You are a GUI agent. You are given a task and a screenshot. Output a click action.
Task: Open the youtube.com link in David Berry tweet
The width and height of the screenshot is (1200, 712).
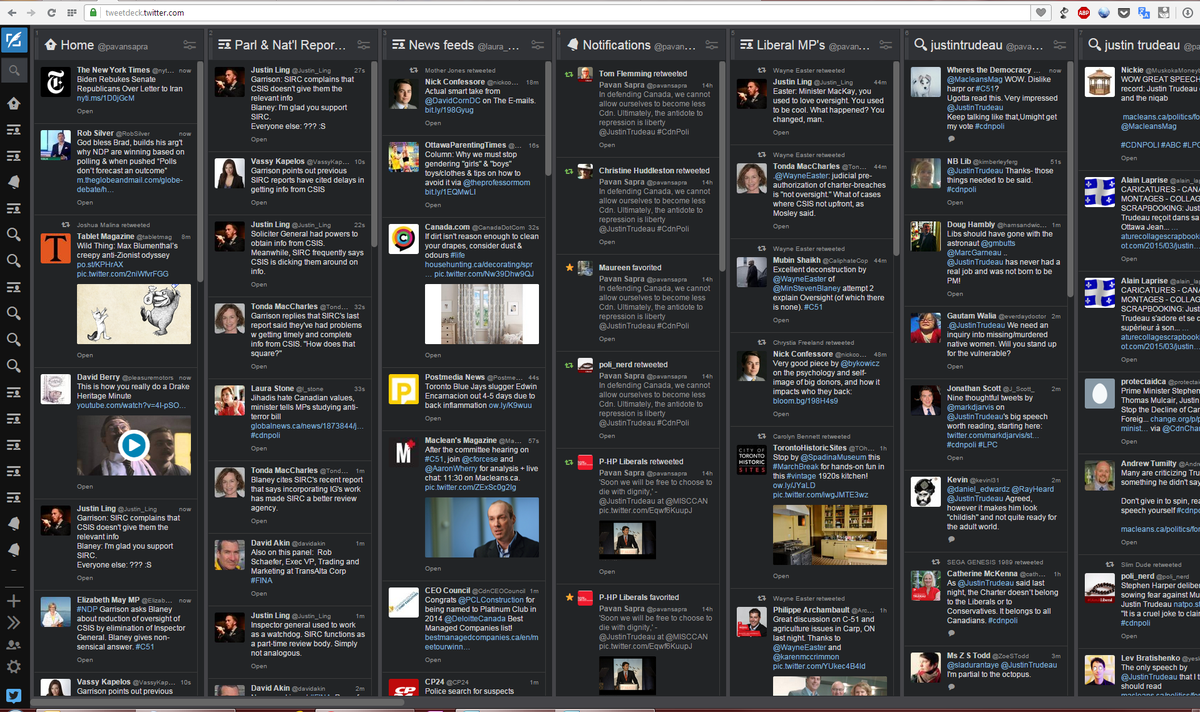(131, 404)
